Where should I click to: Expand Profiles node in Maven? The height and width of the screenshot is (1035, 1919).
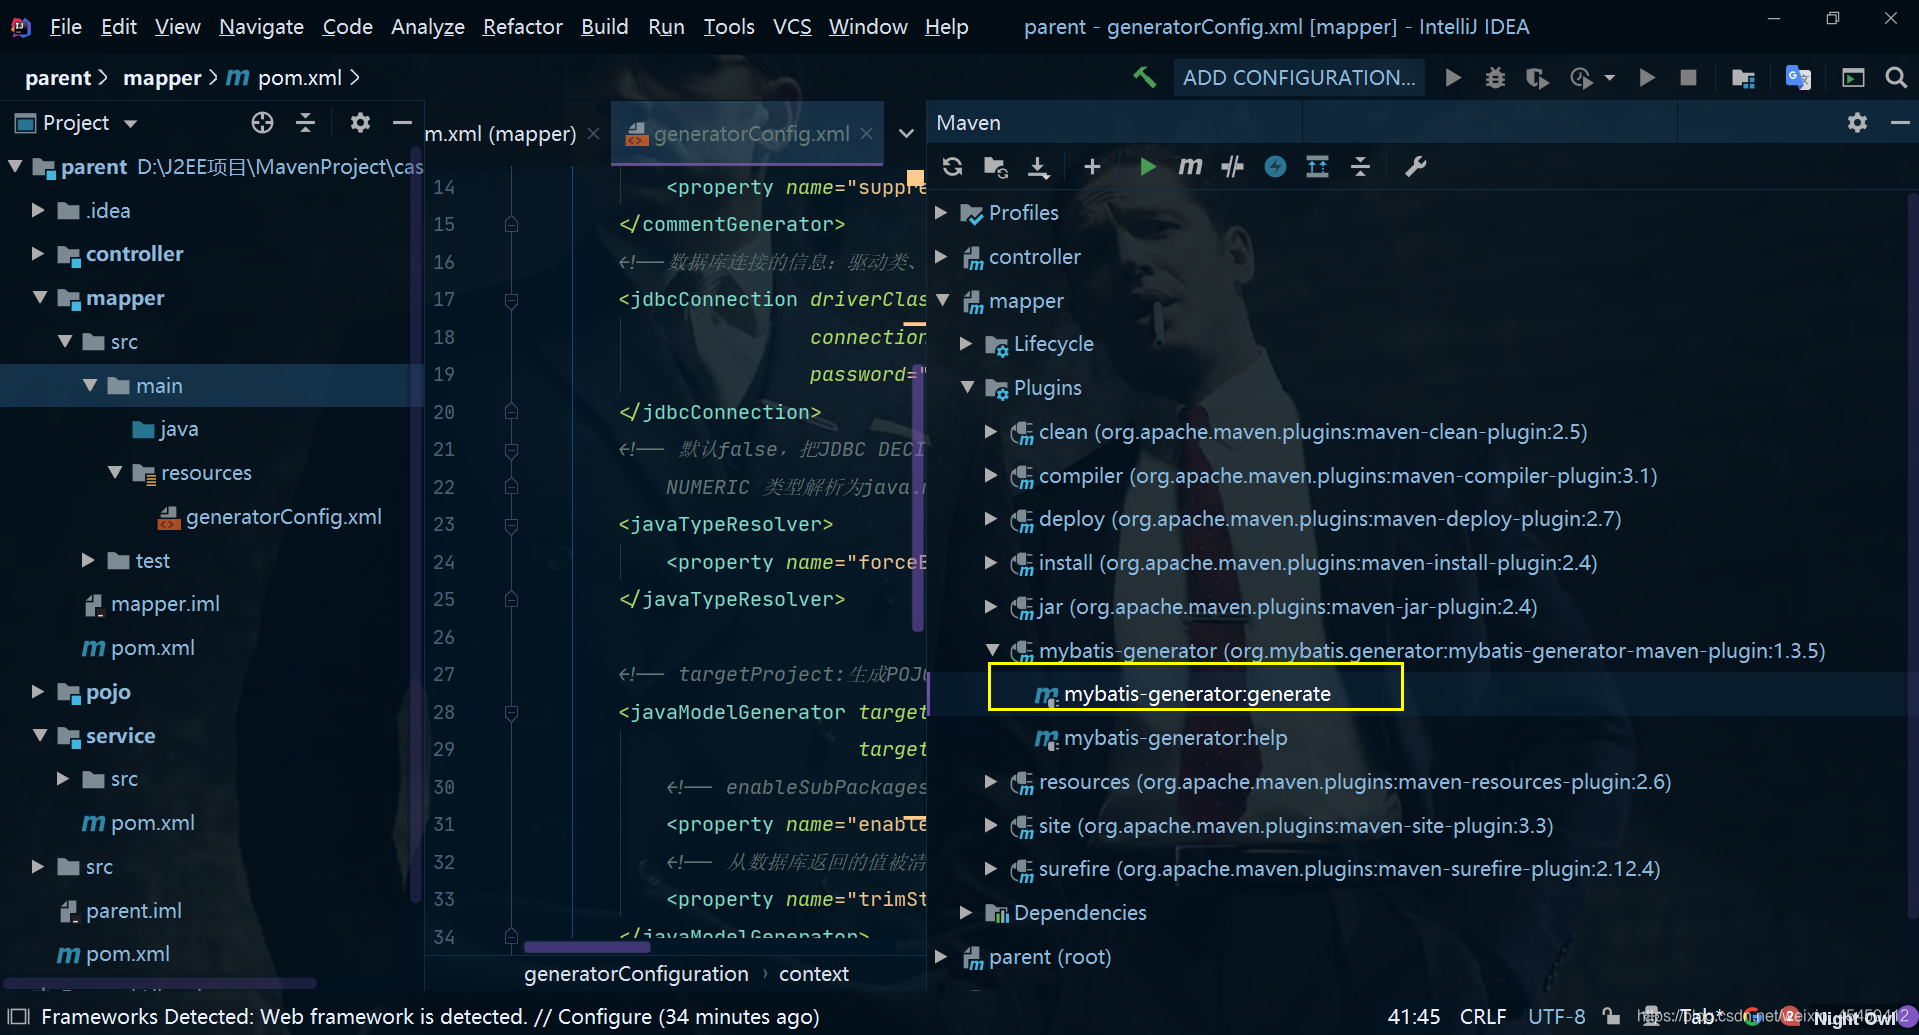(x=942, y=212)
